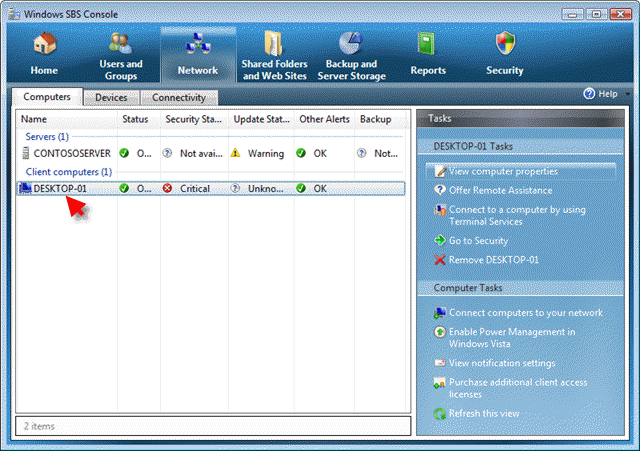
Task: Click the Offer Remote Assistance icon
Action: 440,190
